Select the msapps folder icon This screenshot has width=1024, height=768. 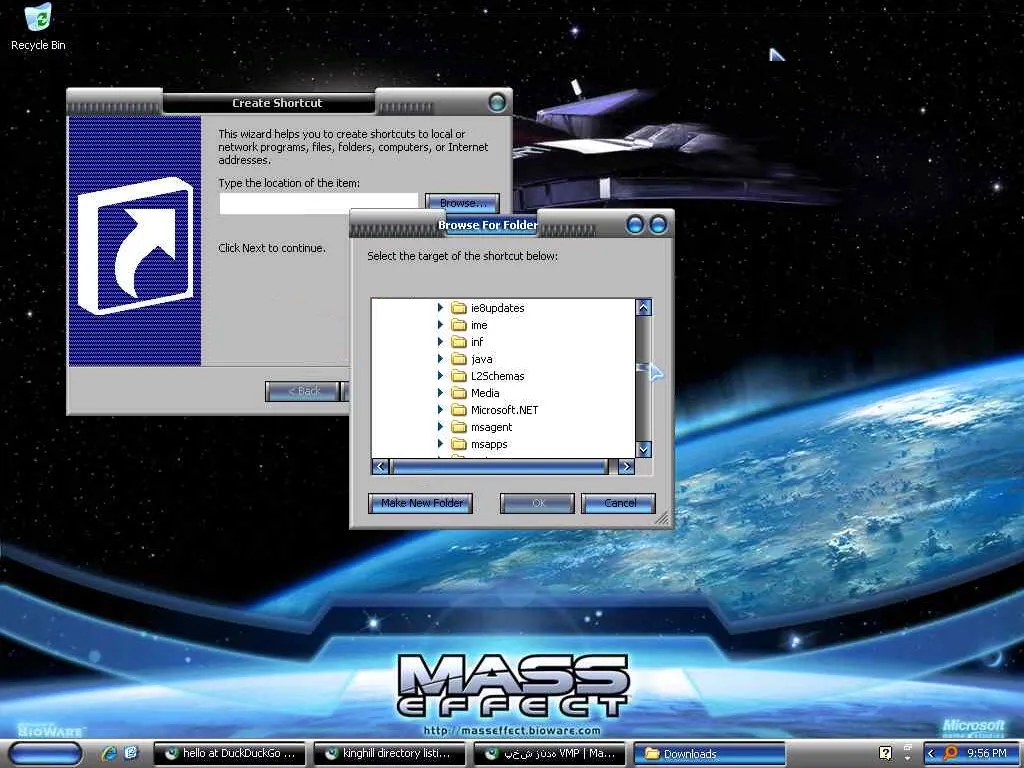pos(459,443)
